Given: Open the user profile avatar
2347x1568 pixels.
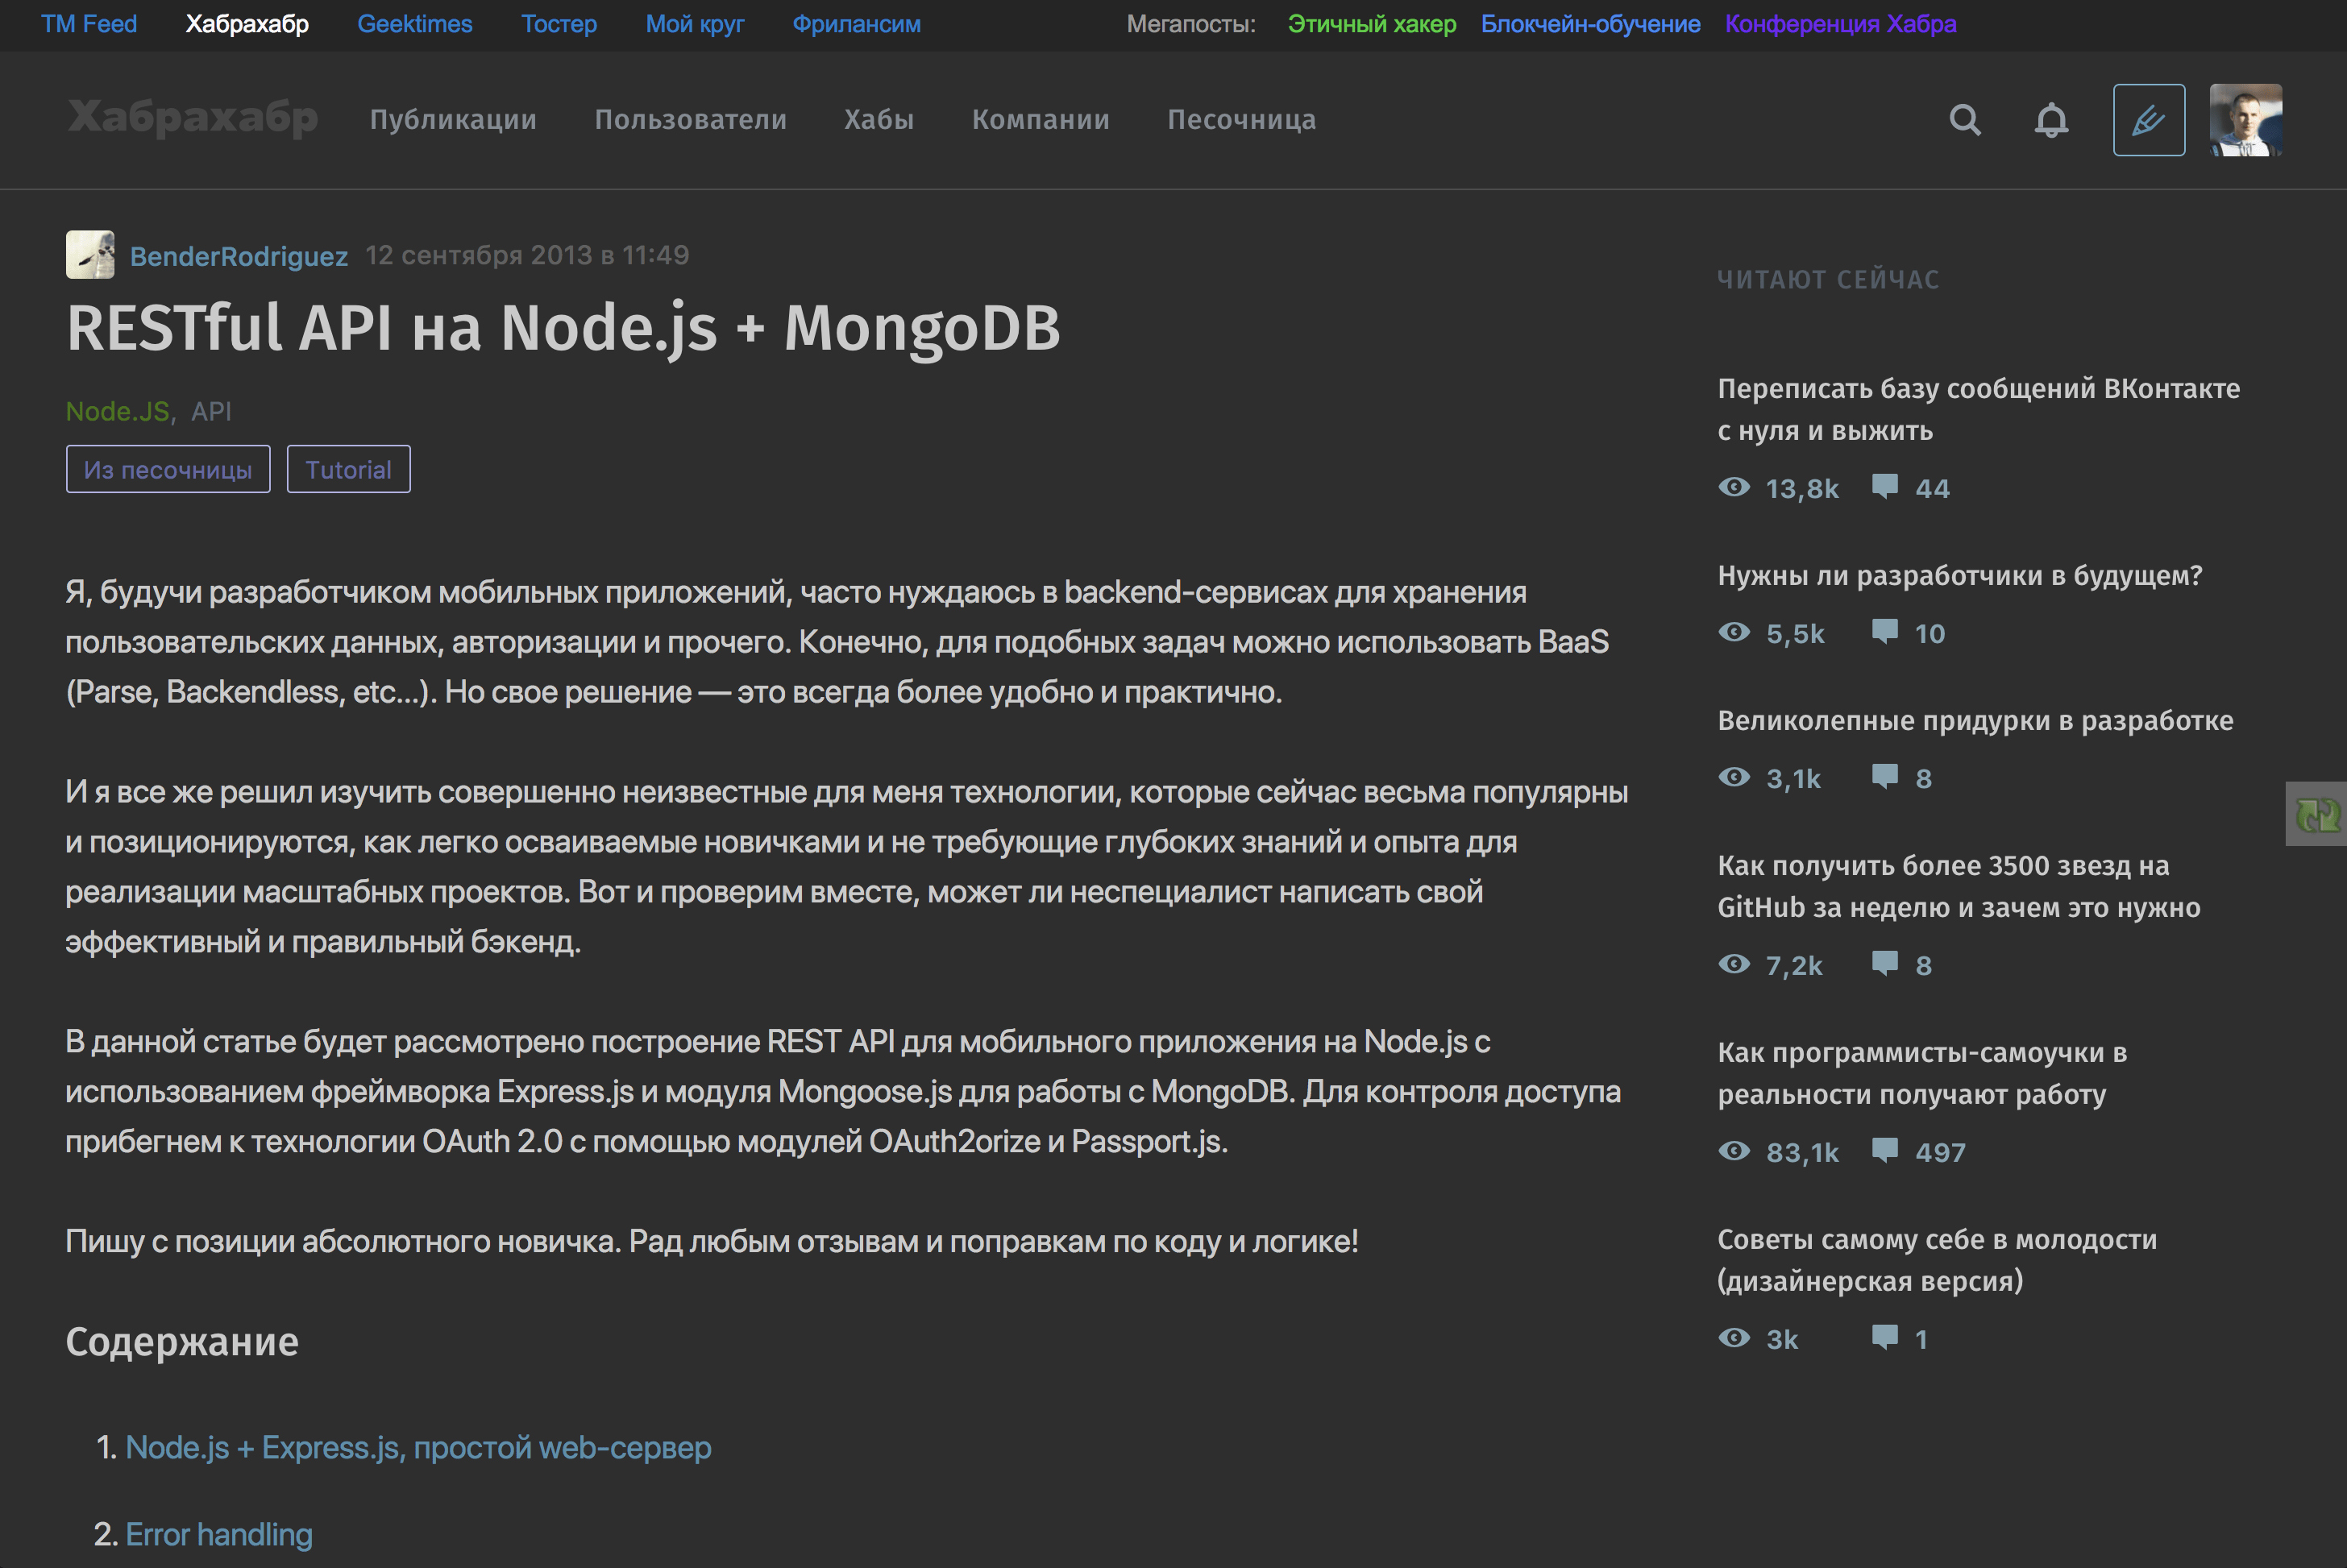Looking at the screenshot, I should point(2245,120).
